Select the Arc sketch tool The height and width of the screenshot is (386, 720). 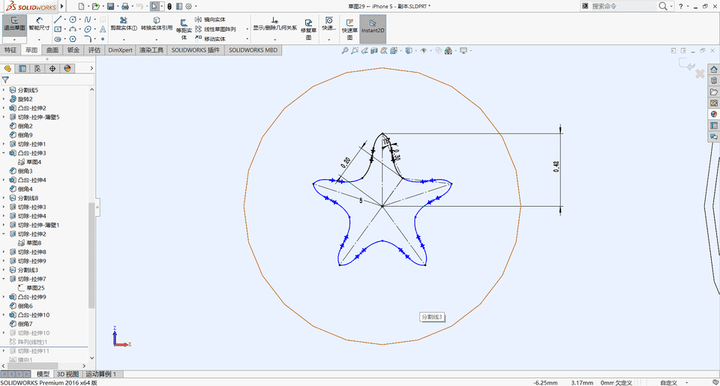[73, 29]
